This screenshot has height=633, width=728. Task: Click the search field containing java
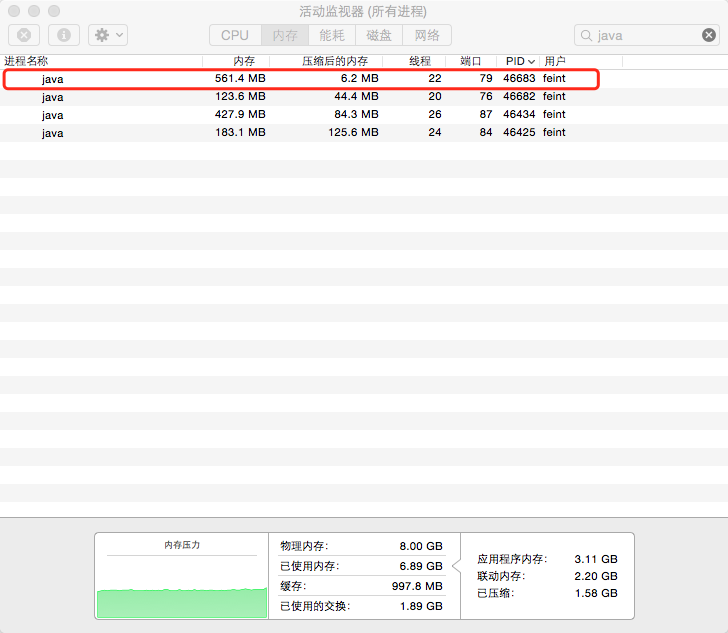(x=647, y=35)
